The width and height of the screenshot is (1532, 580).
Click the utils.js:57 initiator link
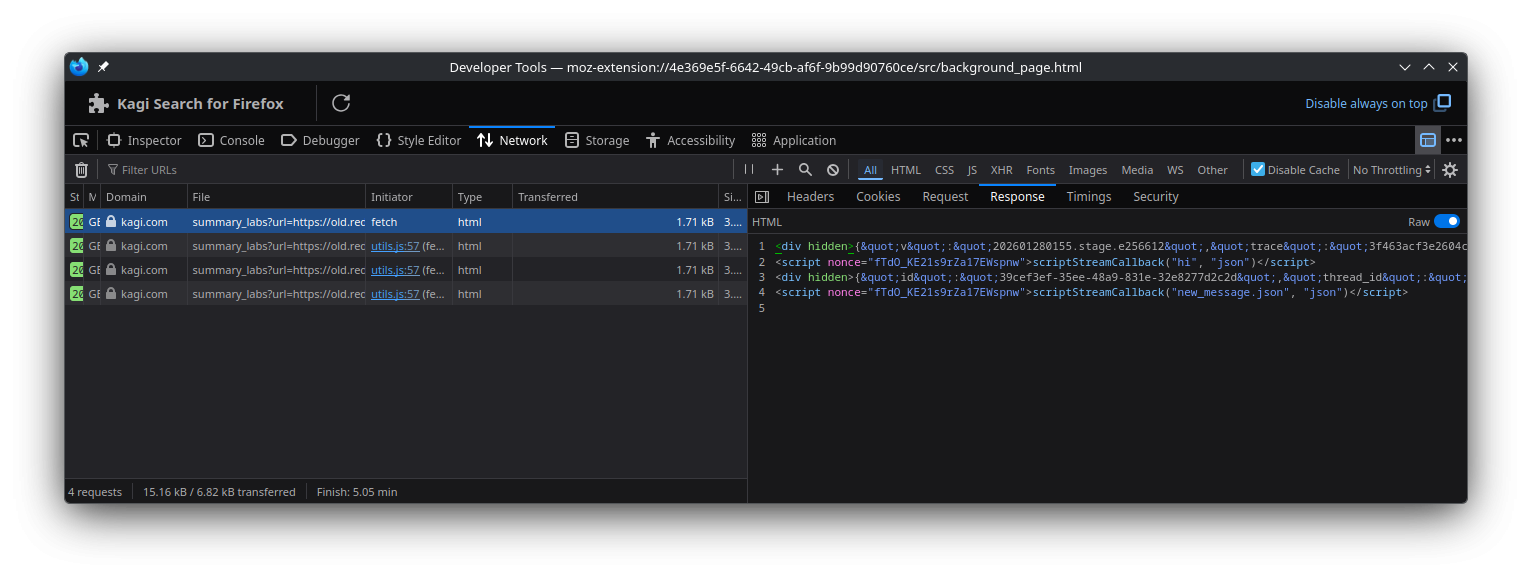point(395,246)
